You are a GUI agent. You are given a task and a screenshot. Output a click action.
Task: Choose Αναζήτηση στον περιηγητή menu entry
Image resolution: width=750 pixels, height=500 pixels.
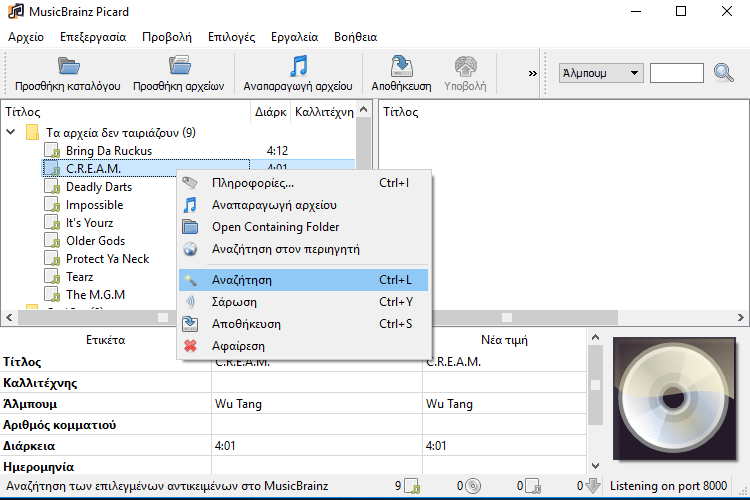(303, 249)
